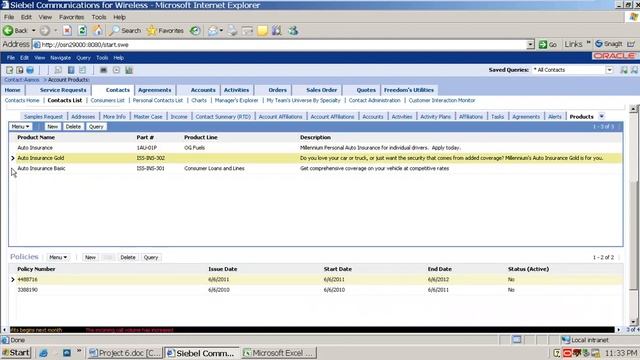Screen dimensions: 640x360
Task: Switch to the Sales Order screen tab
Action: pyautogui.click(x=322, y=90)
